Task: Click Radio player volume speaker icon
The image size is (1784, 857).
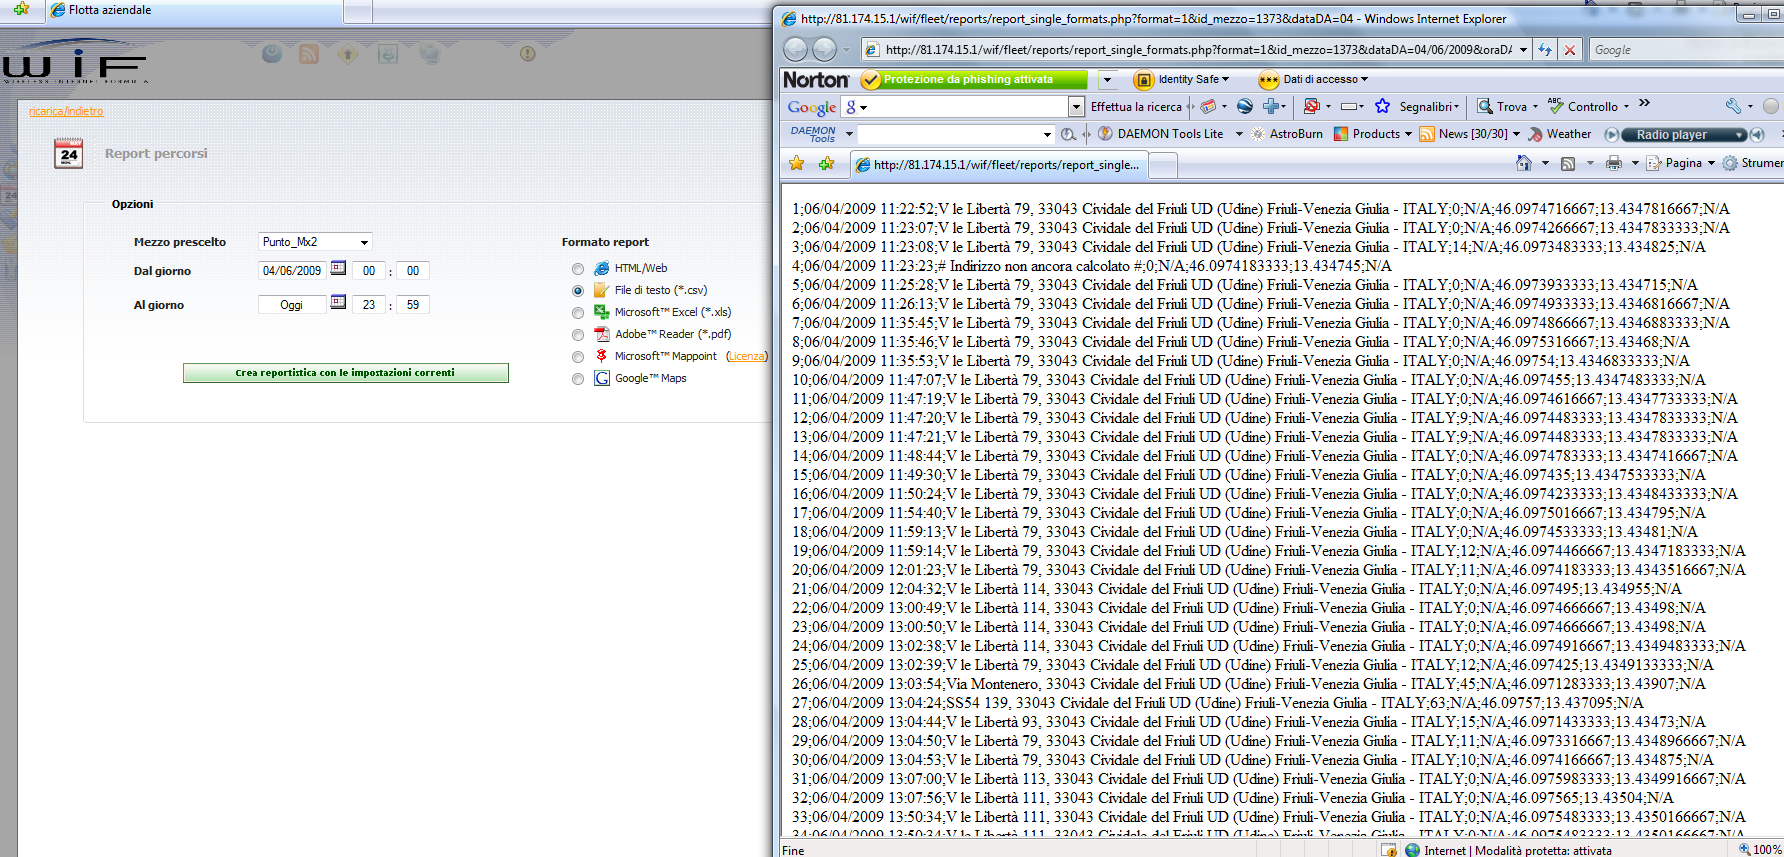Action: pos(1756,134)
